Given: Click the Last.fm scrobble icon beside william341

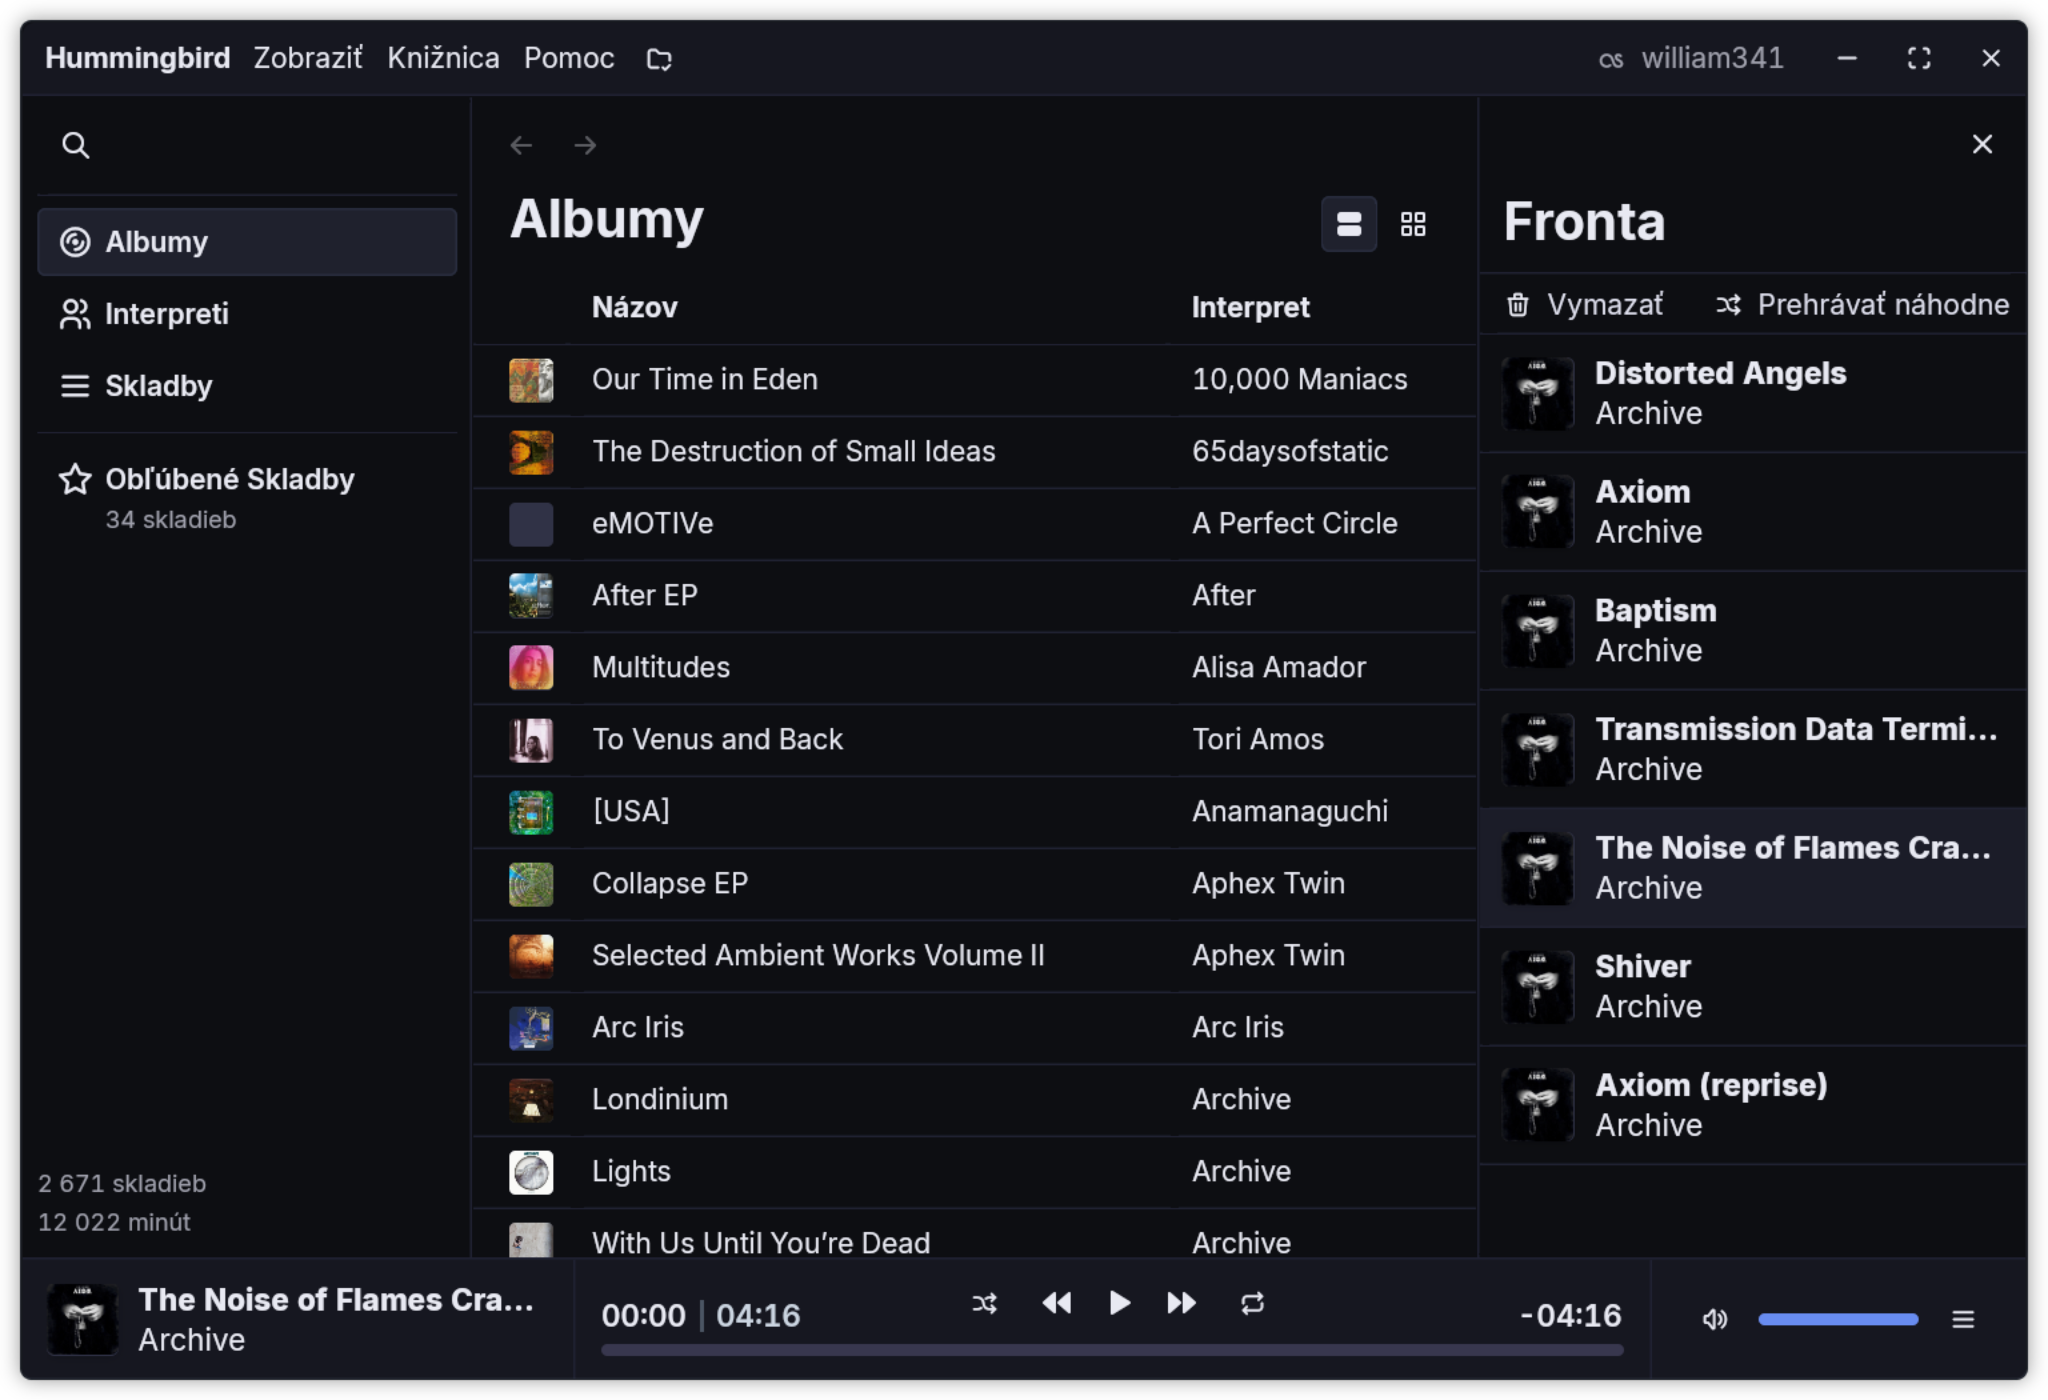Looking at the screenshot, I should coord(1610,59).
